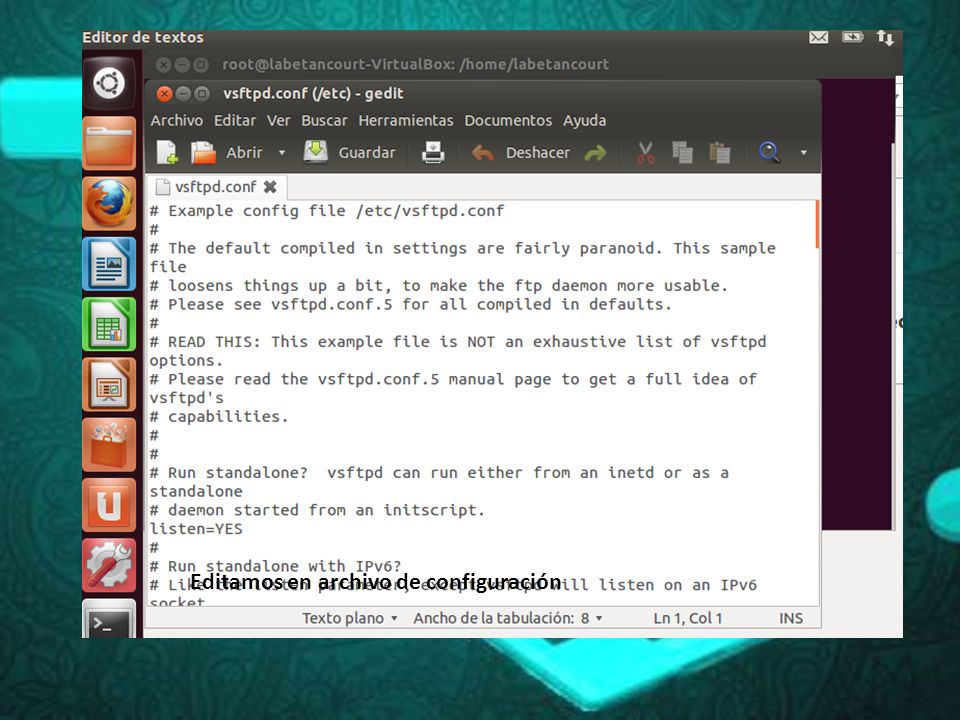
Task: Click the first line '# Example config file'
Action: pos(328,211)
